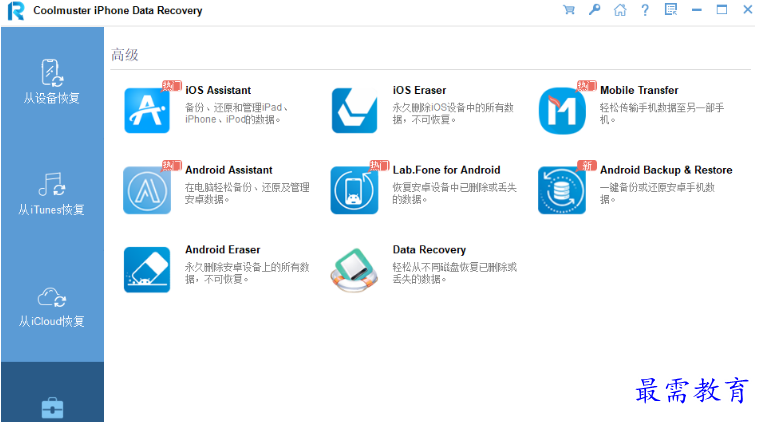Go to the home icon
This screenshot has width=757, height=422.
620,10
